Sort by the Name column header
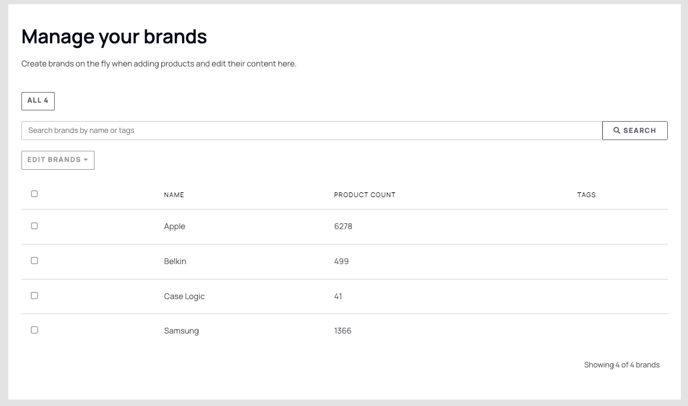Viewport: 688px width, 406px height. click(x=174, y=195)
